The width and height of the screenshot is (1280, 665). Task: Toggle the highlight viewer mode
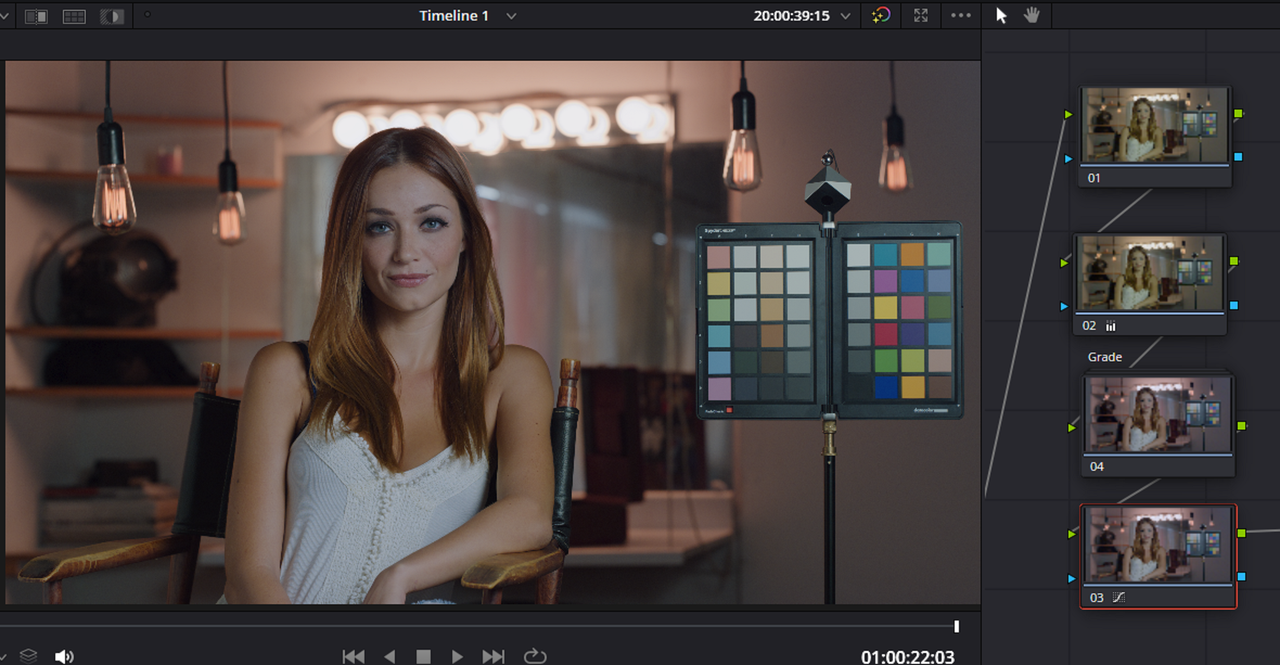click(x=112, y=16)
